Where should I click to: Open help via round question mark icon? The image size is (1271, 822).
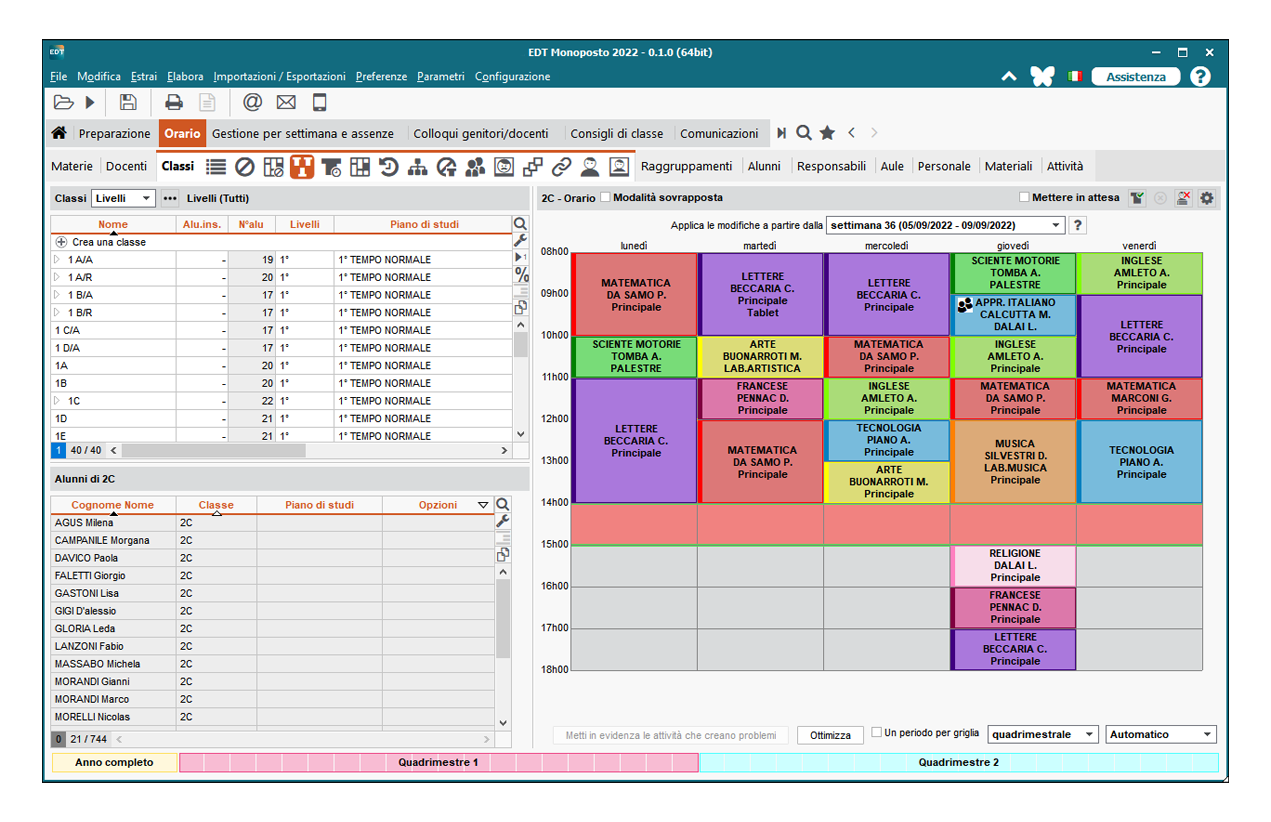tap(1200, 76)
